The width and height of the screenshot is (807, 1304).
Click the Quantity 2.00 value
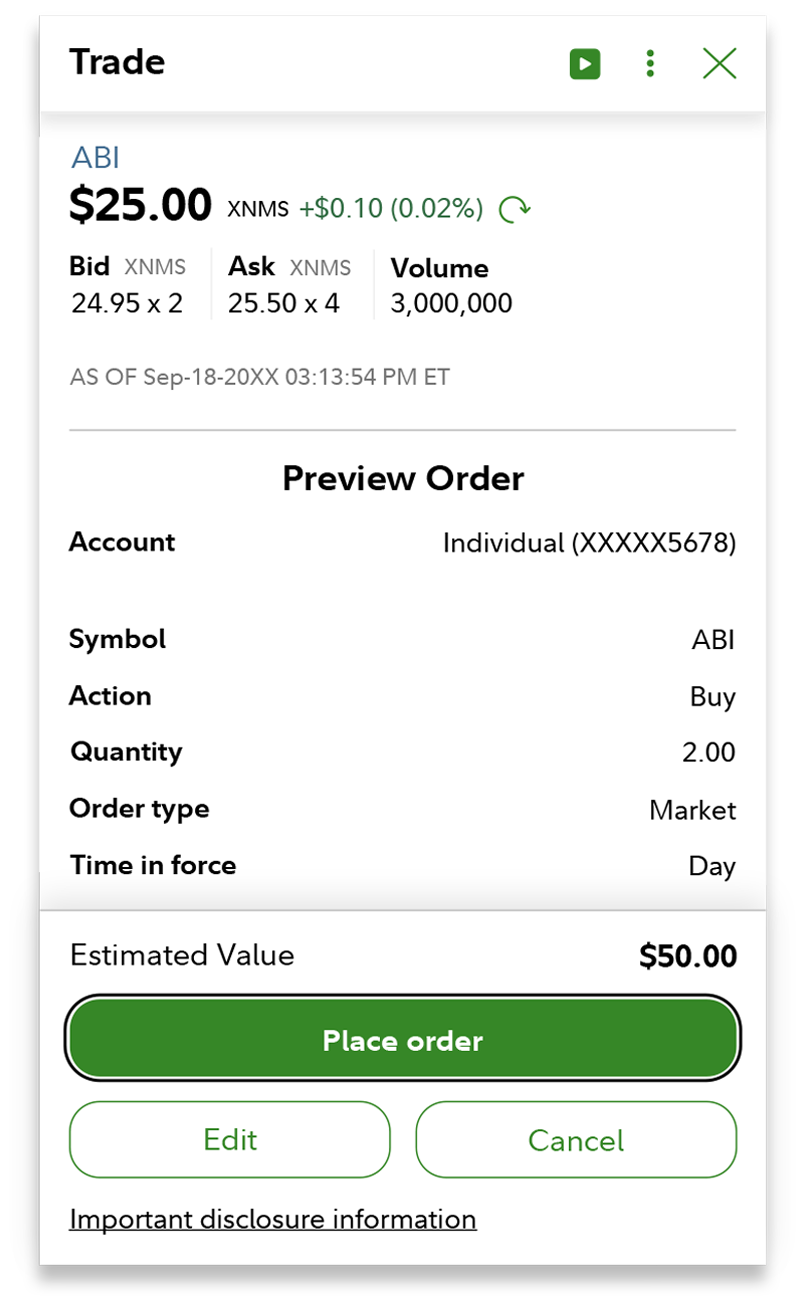[x=708, y=752]
